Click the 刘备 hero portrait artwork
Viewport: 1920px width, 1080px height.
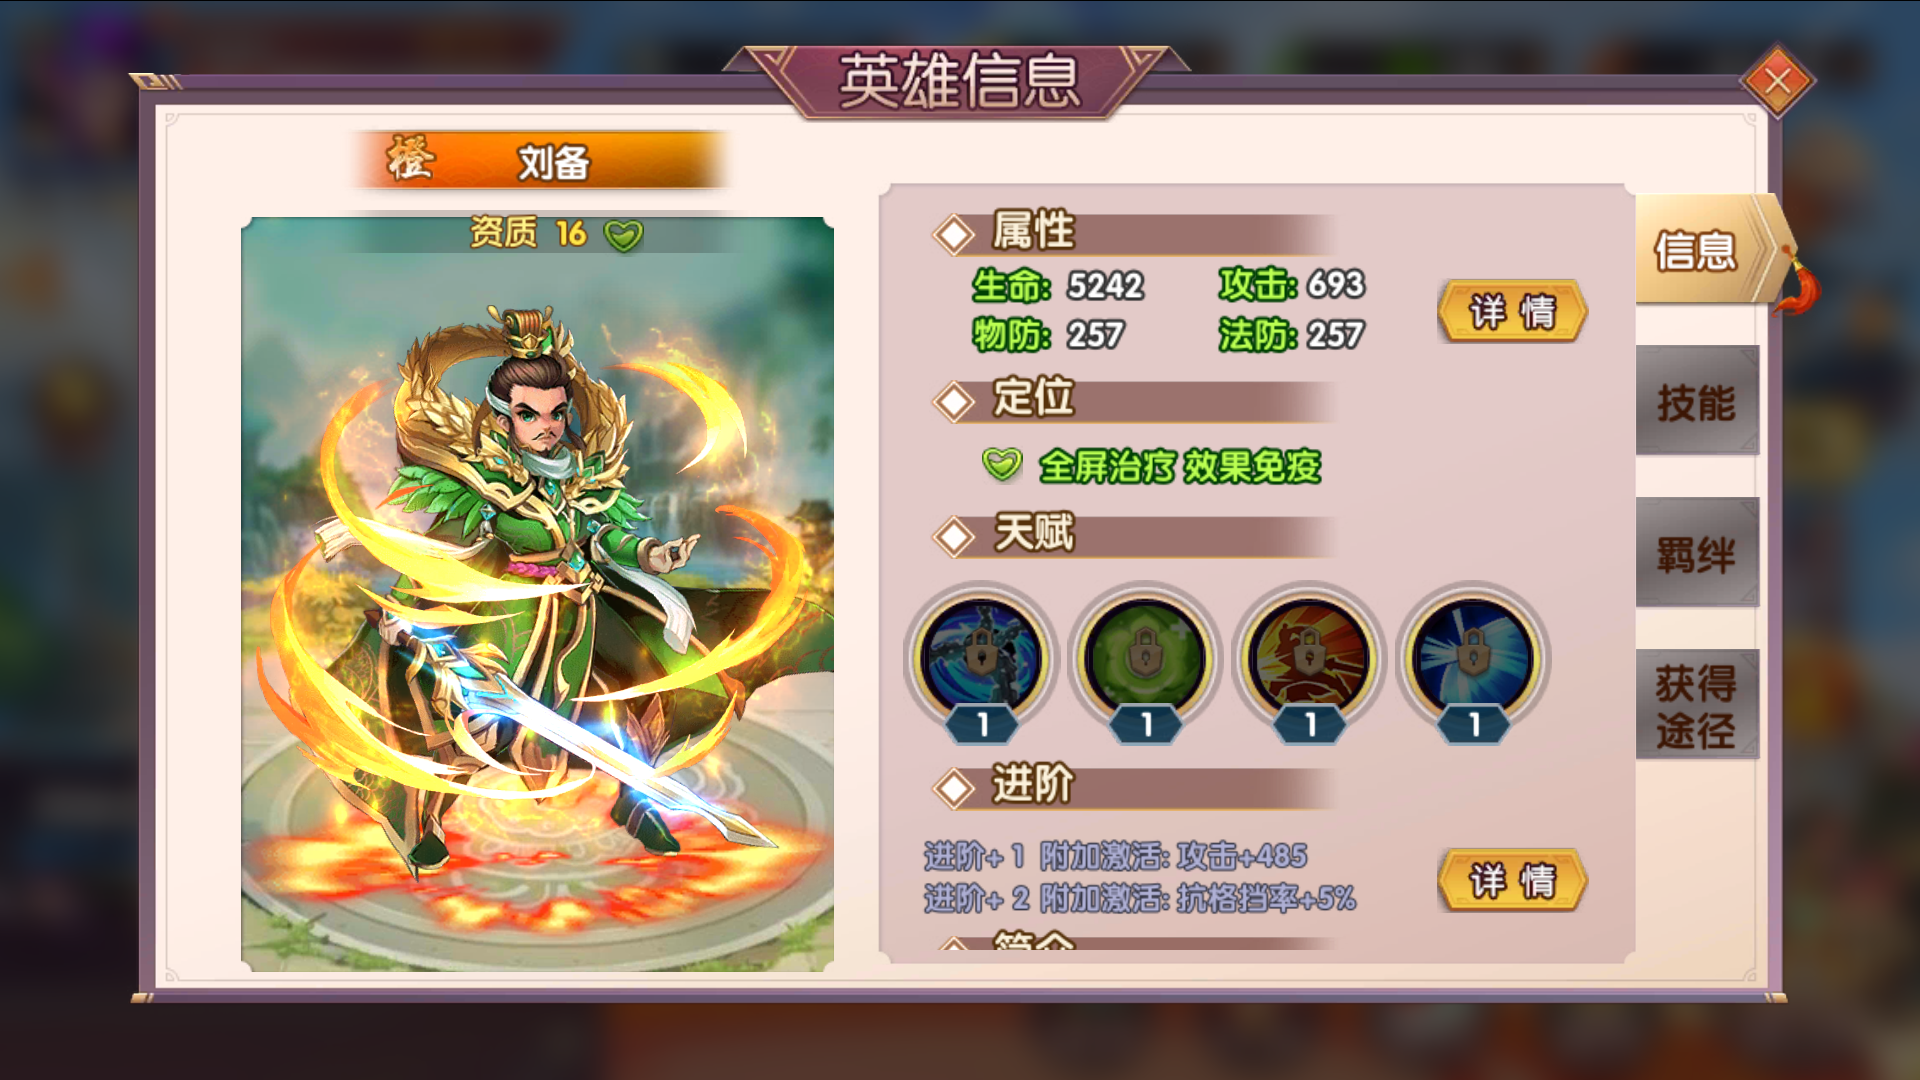538,594
